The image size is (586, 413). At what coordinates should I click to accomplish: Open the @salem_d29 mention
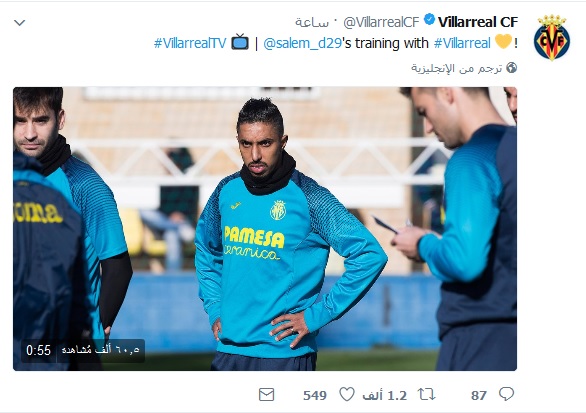(x=302, y=43)
